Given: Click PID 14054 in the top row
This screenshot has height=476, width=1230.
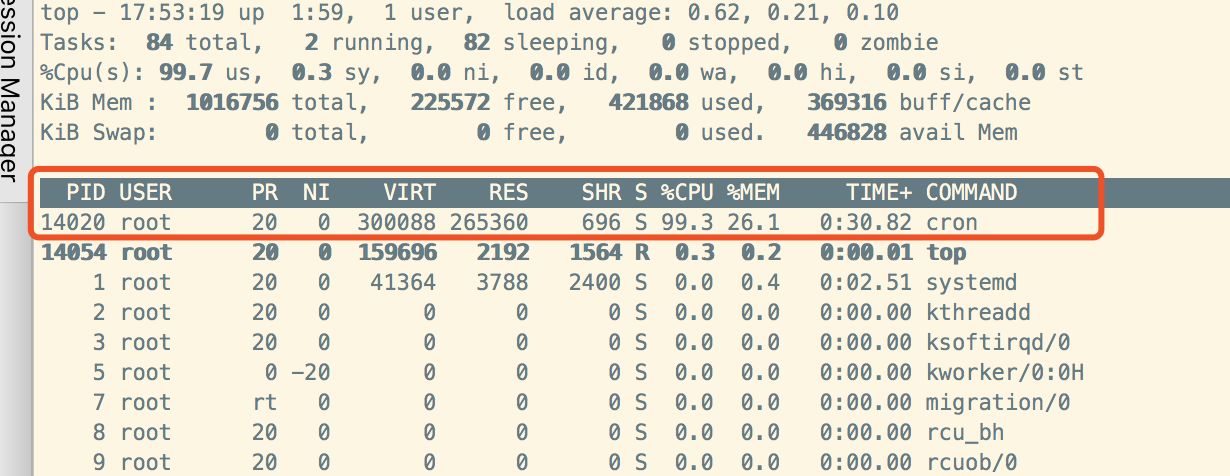Looking at the screenshot, I should click(x=73, y=252).
